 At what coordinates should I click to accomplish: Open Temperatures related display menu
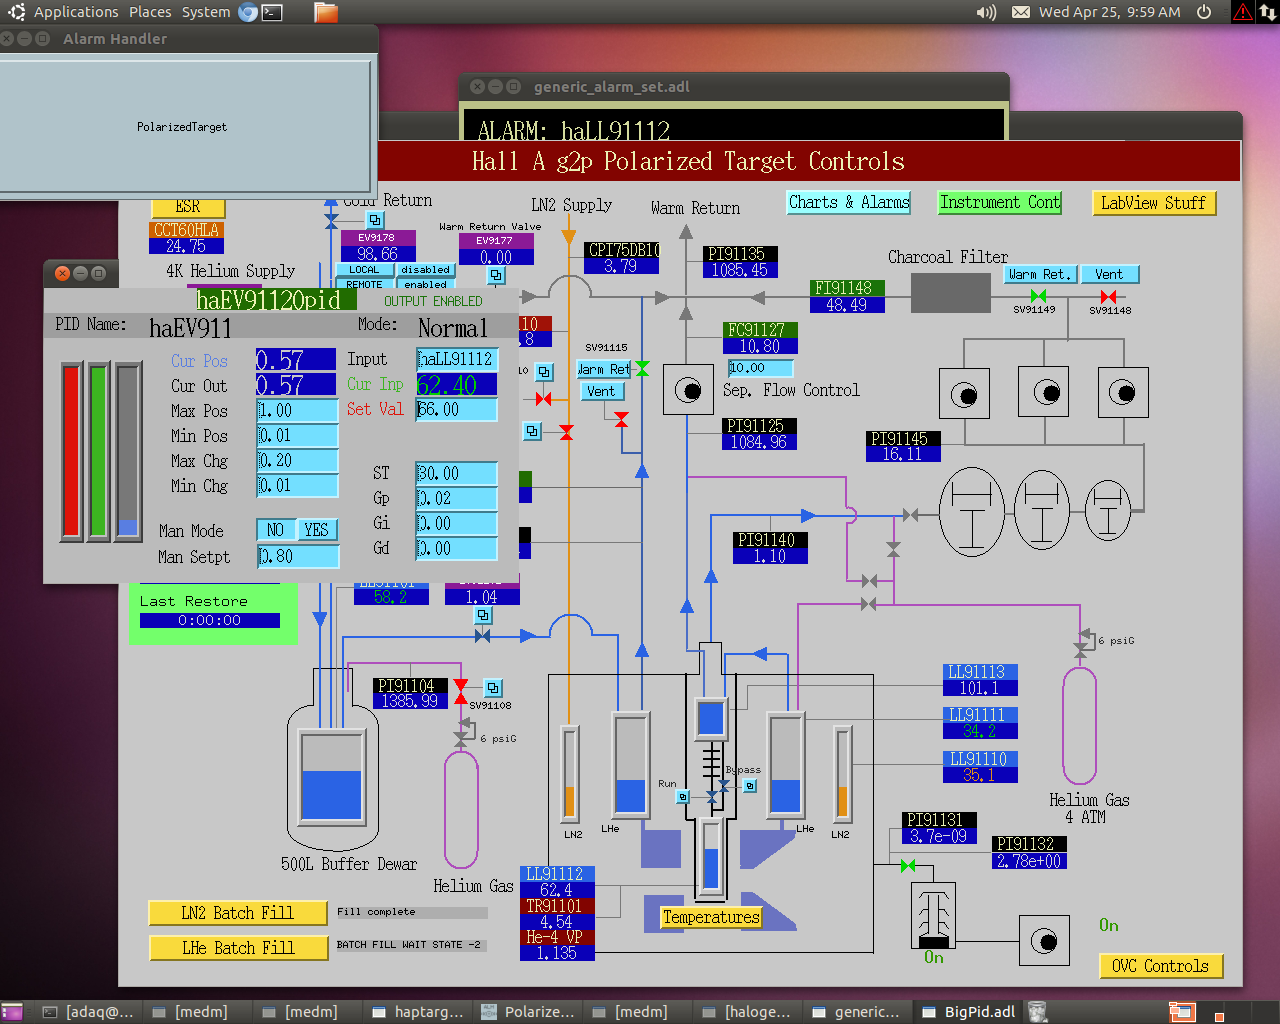pyautogui.click(x=711, y=917)
